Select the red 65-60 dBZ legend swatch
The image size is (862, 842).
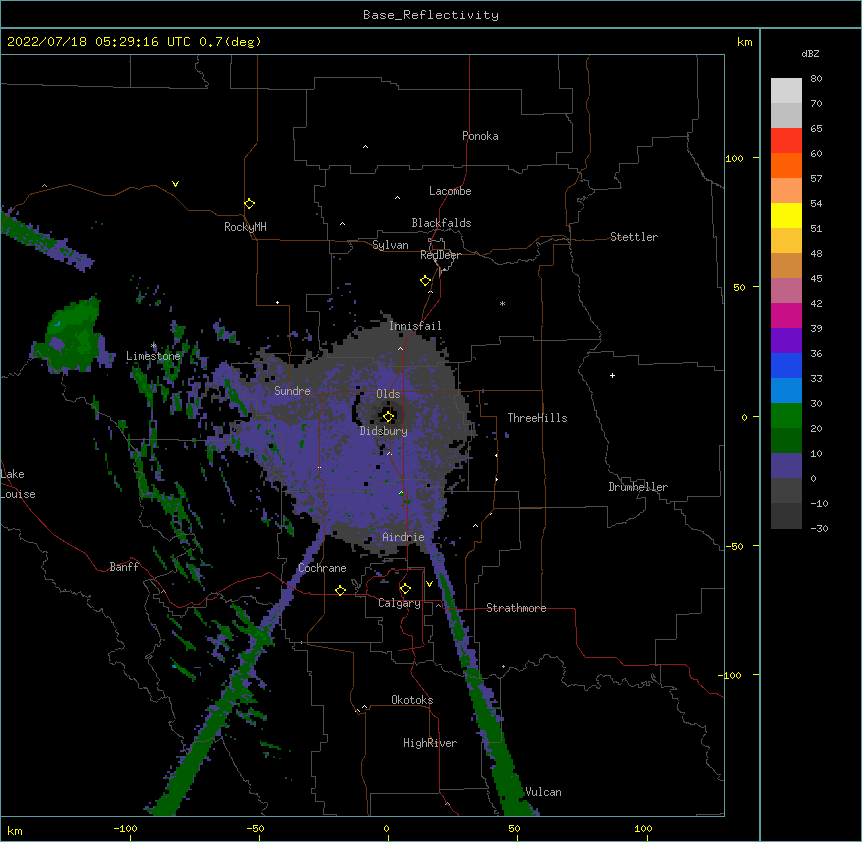[786, 140]
